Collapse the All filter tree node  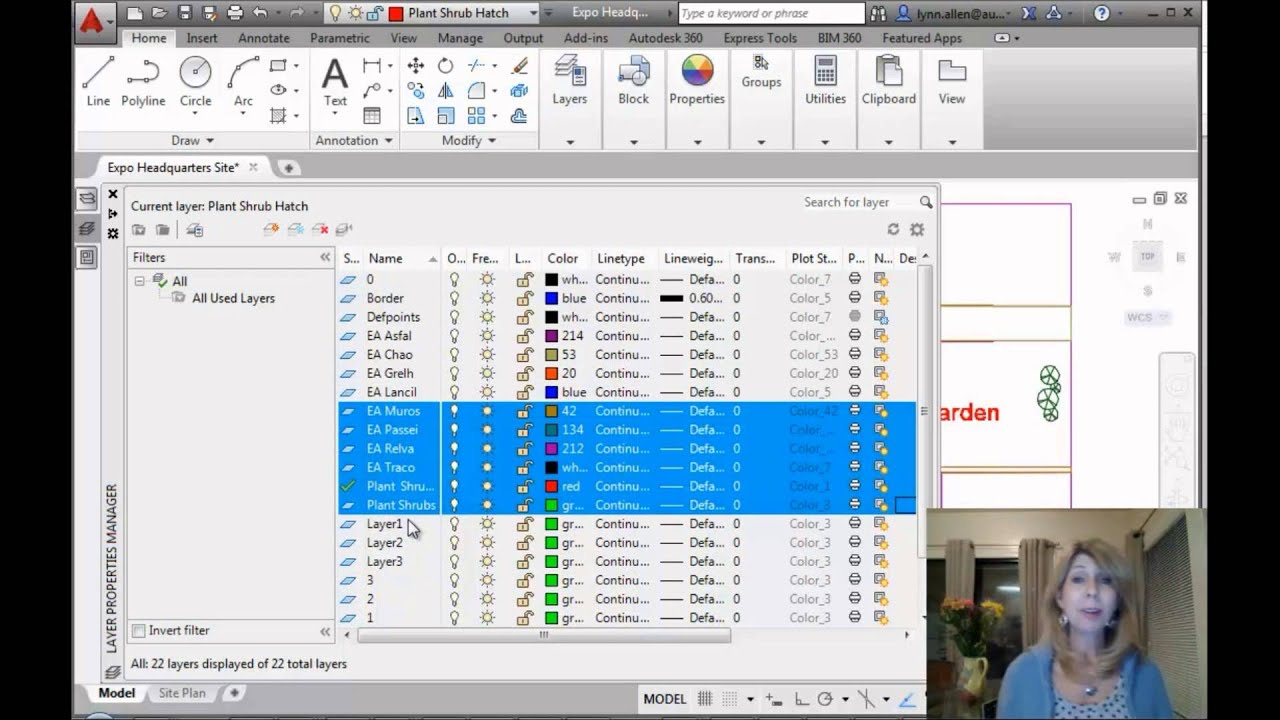(x=140, y=281)
